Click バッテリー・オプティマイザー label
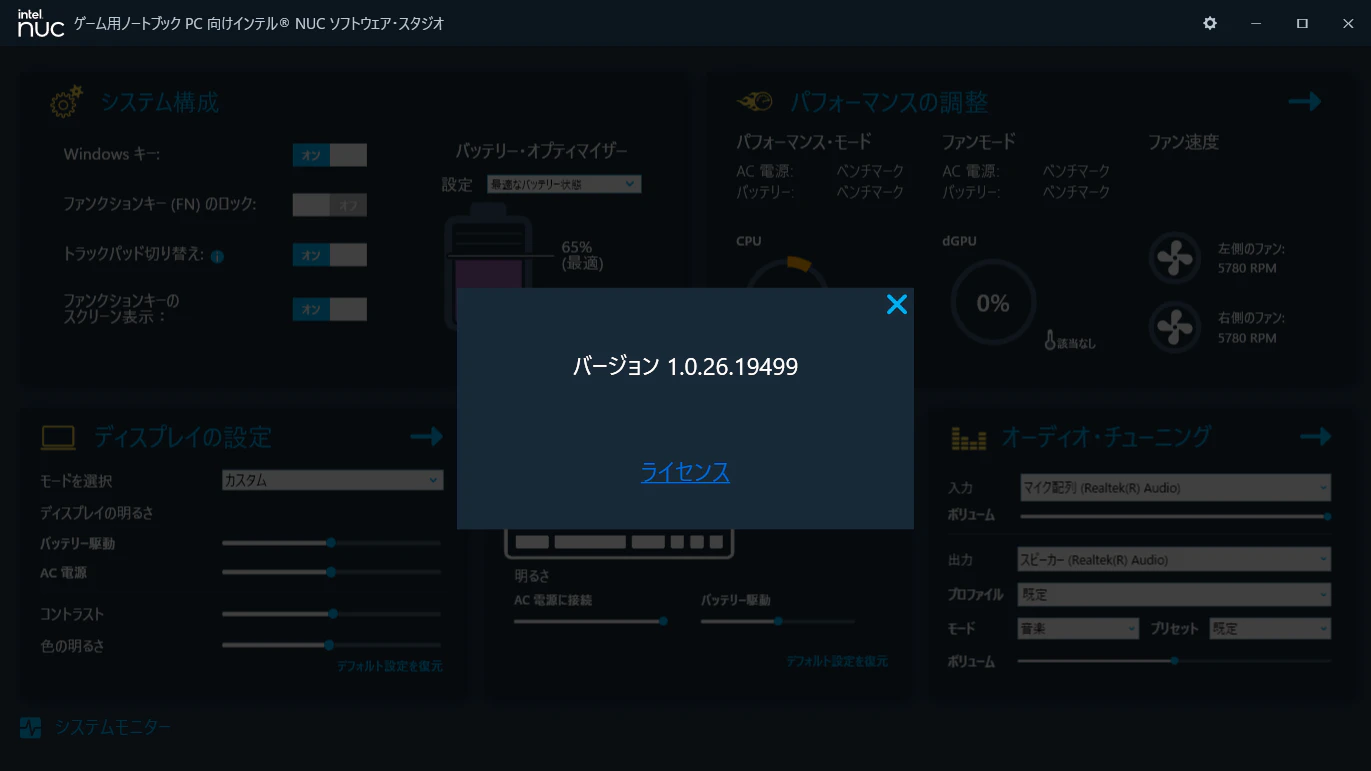The width and height of the screenshot is (1371, 771). point(542,151)
